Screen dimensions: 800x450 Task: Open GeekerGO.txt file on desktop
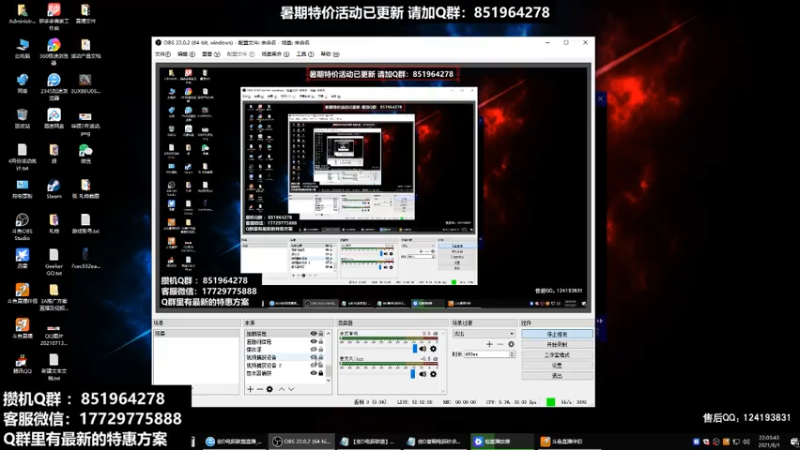(54, 262)
